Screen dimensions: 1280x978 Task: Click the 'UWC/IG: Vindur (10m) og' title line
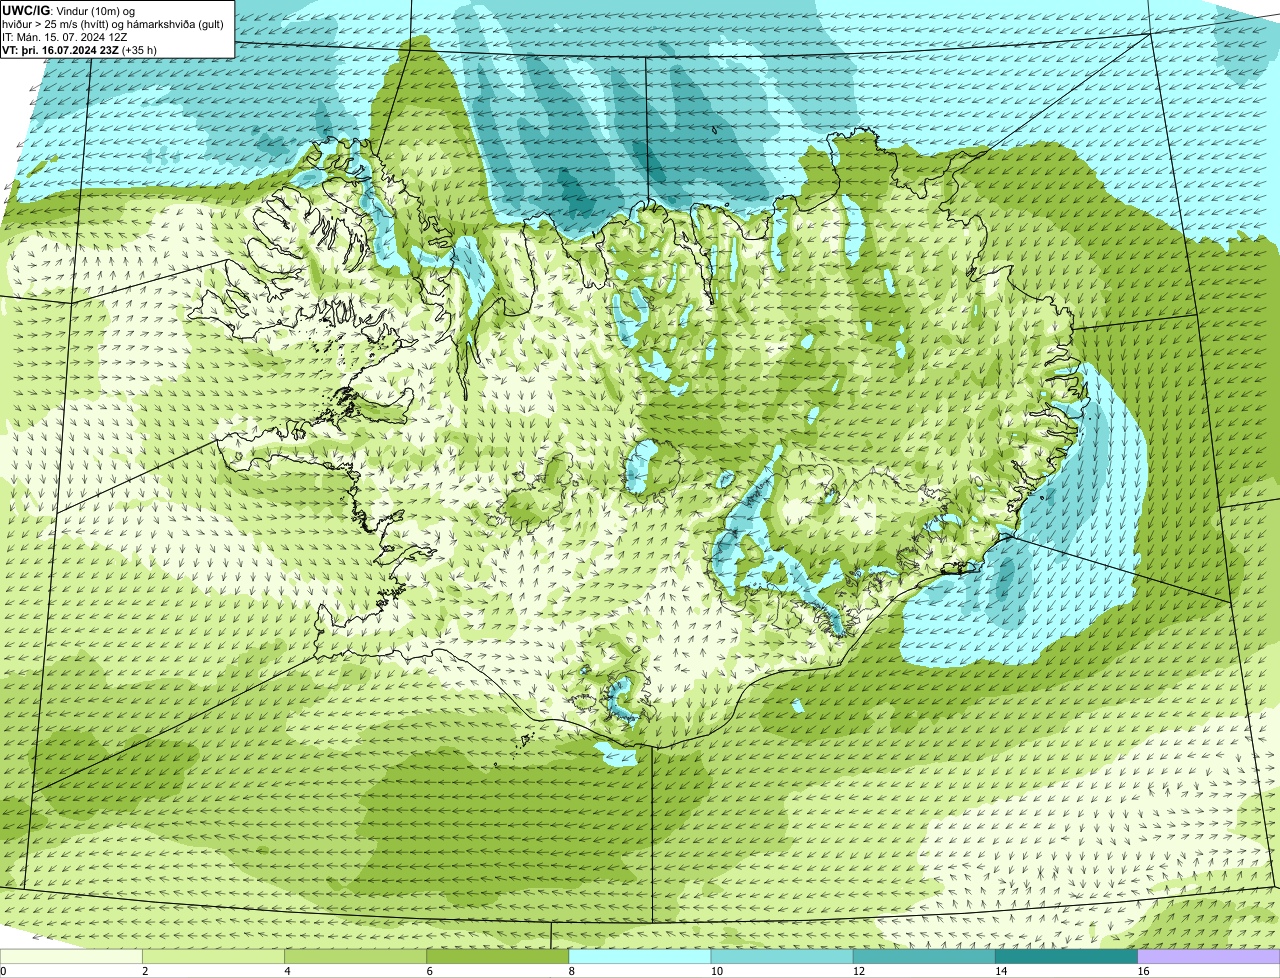68,10
